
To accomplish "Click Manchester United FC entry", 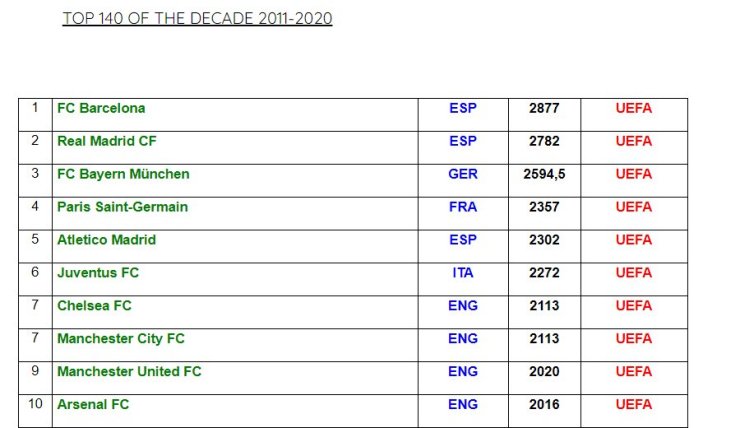I will 129,371.
